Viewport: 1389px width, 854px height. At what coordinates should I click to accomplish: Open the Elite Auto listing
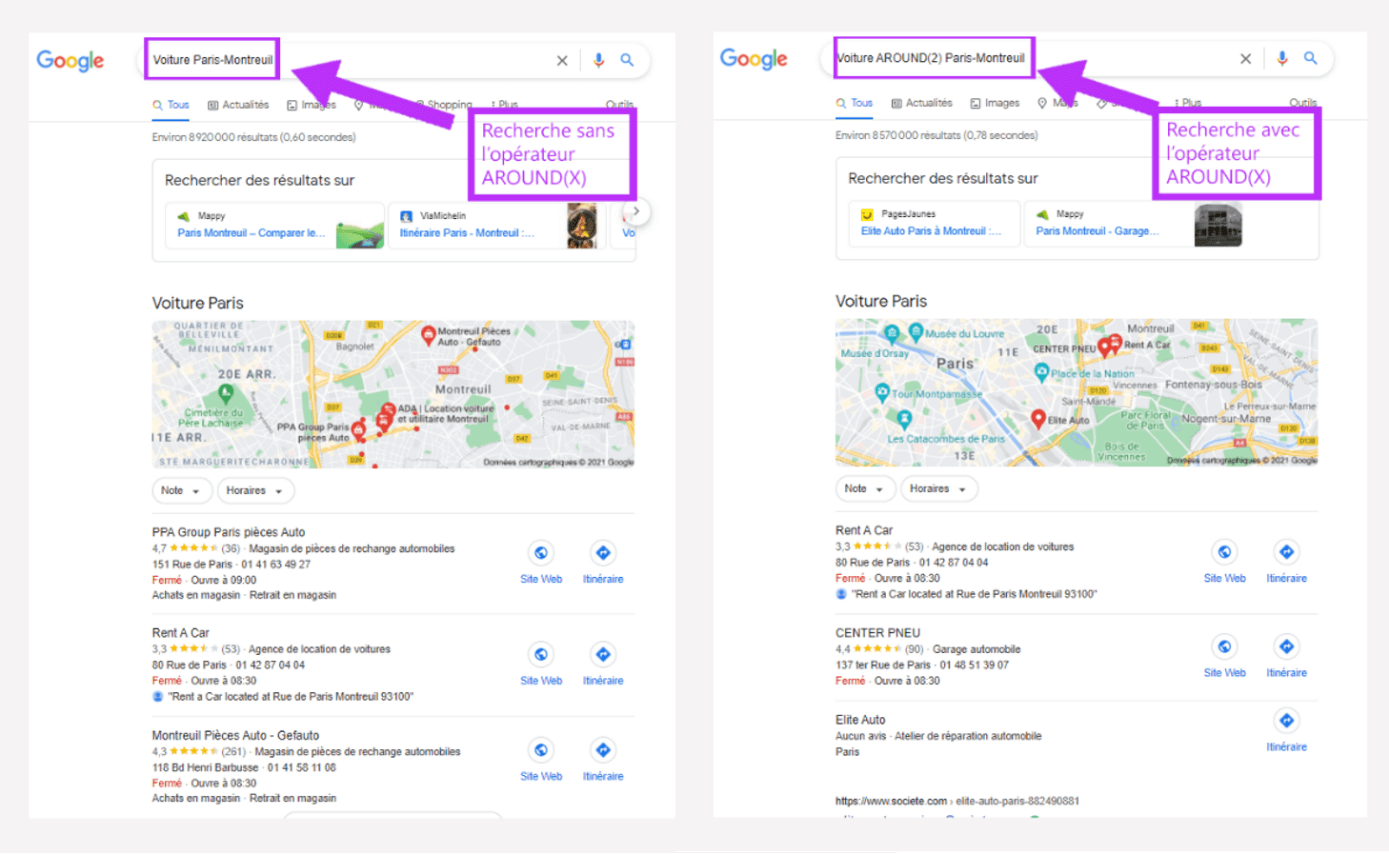(x=860, y=720)
